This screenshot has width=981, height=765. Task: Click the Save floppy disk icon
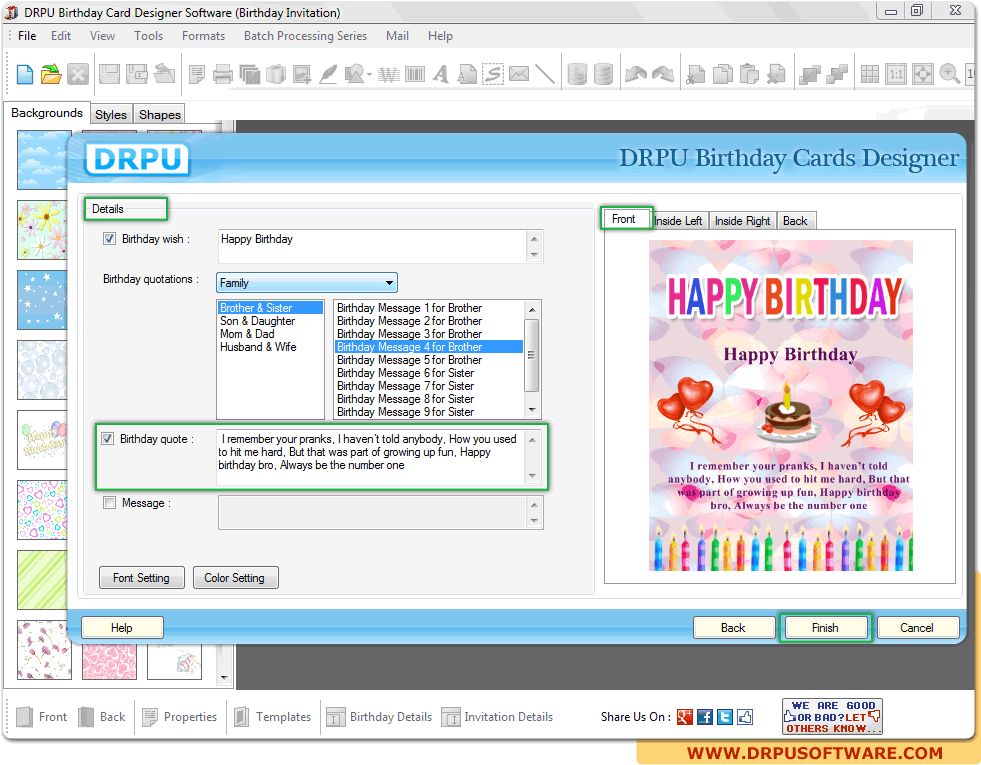point(109,74)
